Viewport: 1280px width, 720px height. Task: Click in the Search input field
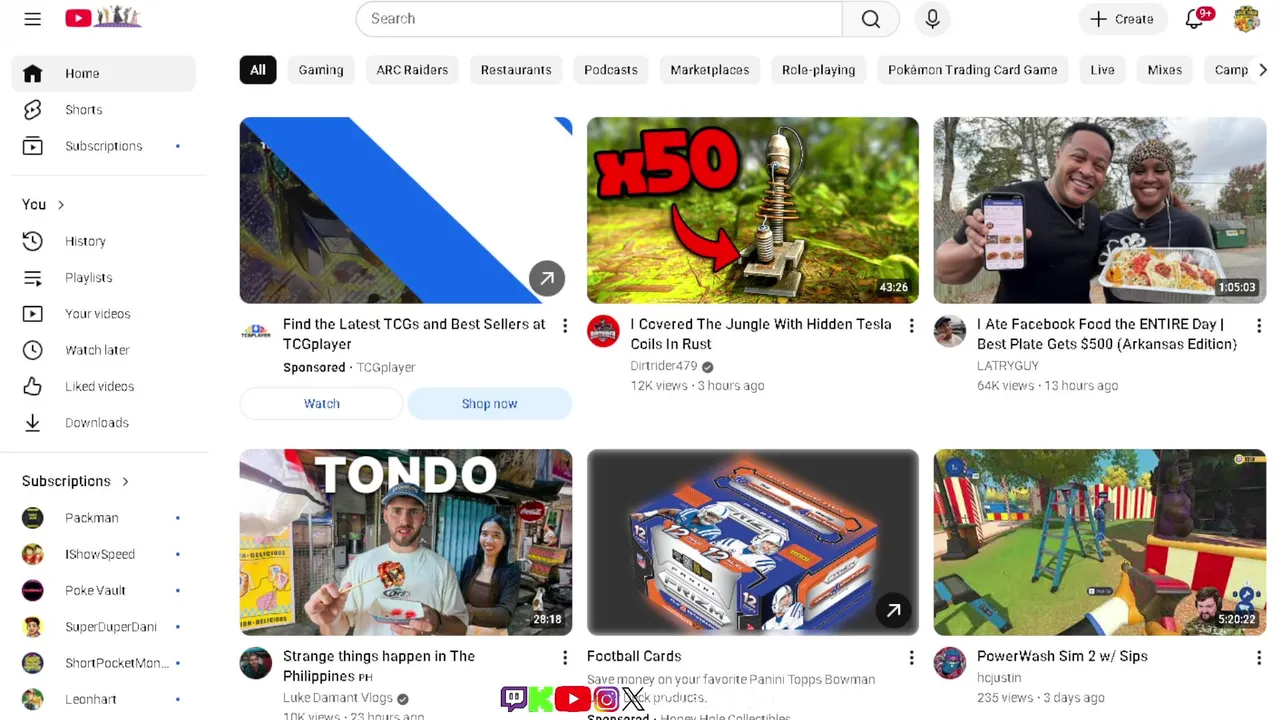point(600,19)
